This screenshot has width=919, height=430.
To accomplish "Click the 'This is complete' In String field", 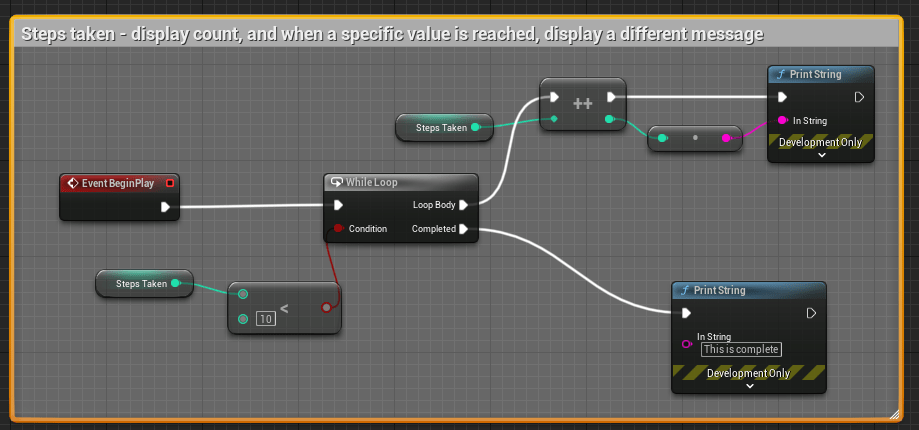I will 741,349.
